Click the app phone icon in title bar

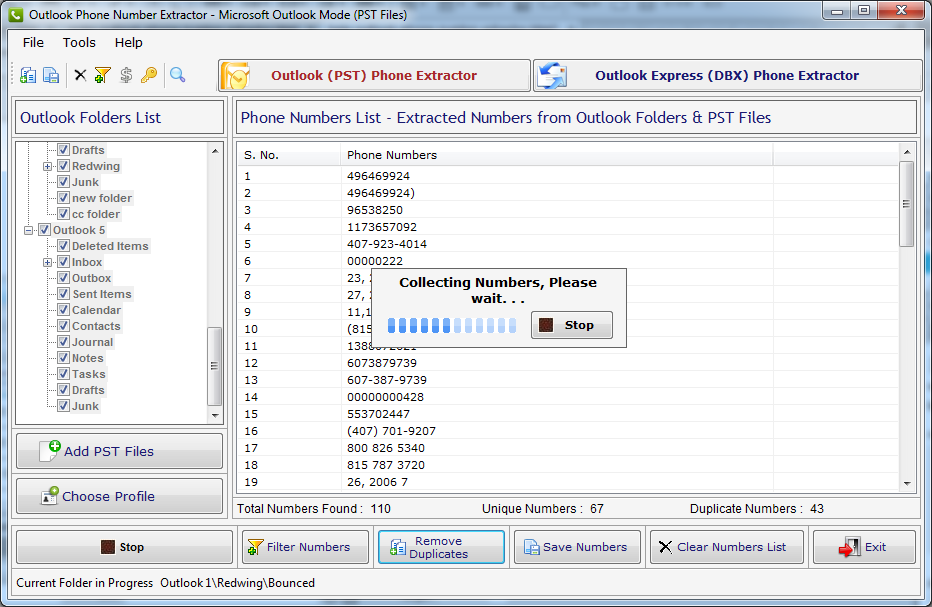tap(16, 15)
